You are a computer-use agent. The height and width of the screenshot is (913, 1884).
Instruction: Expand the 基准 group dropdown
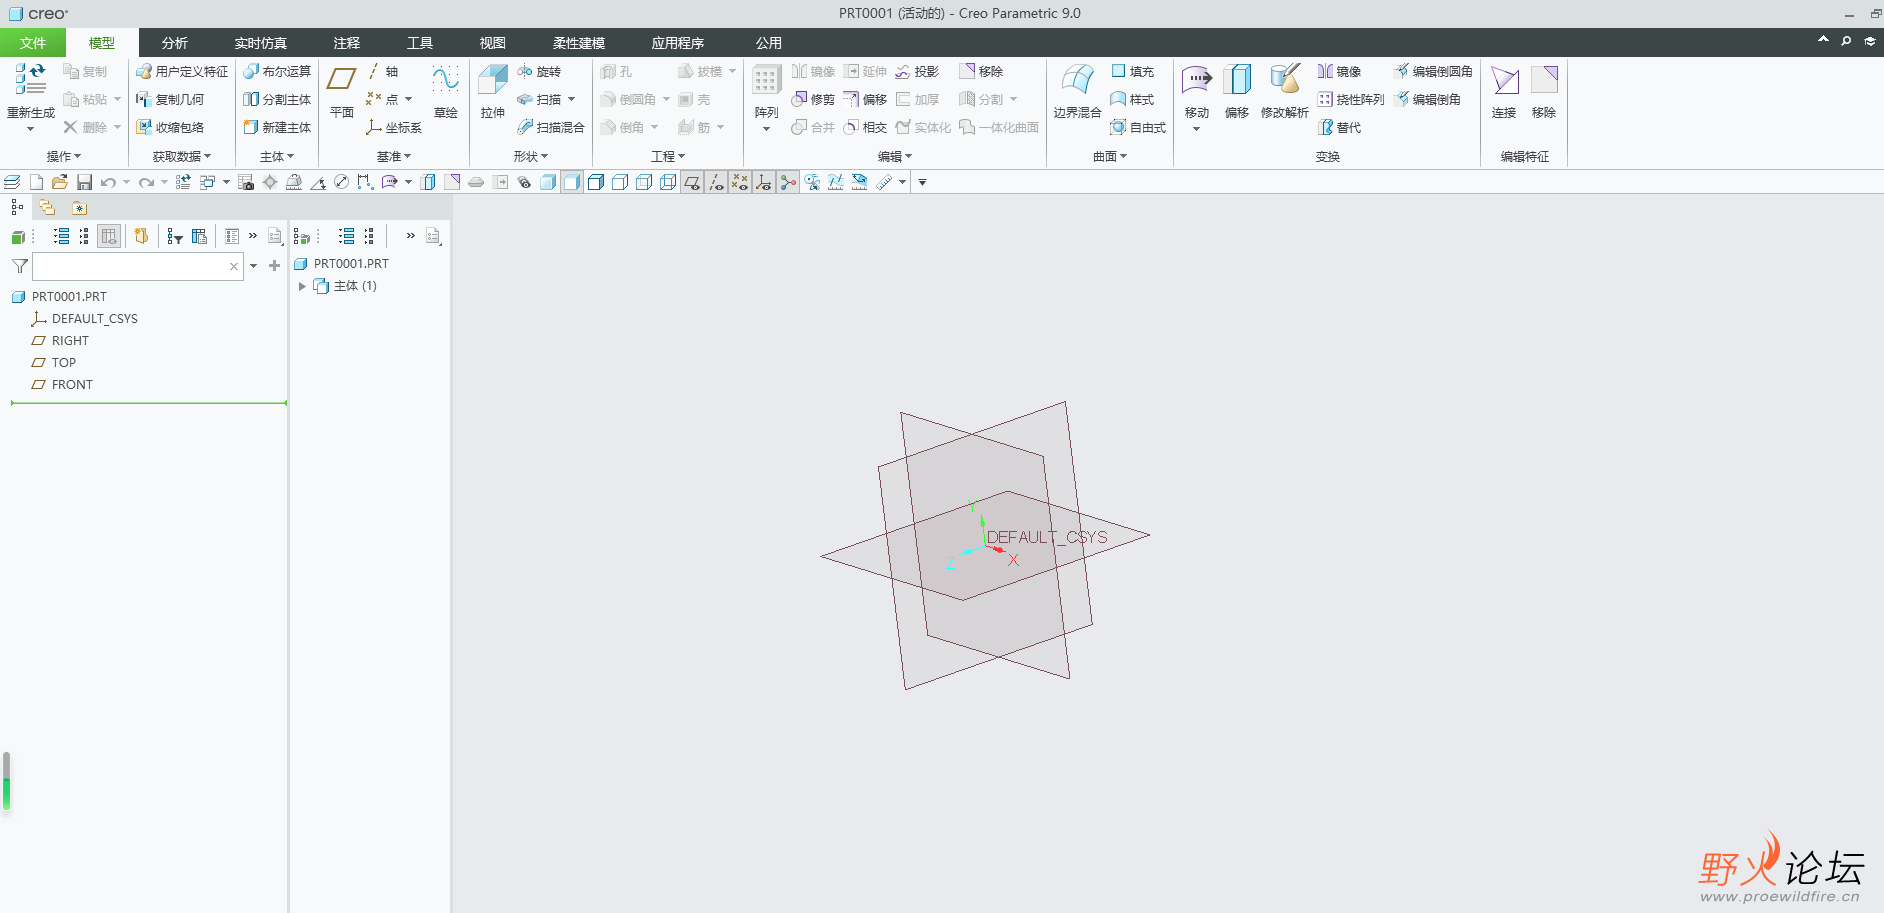point(394,157)
